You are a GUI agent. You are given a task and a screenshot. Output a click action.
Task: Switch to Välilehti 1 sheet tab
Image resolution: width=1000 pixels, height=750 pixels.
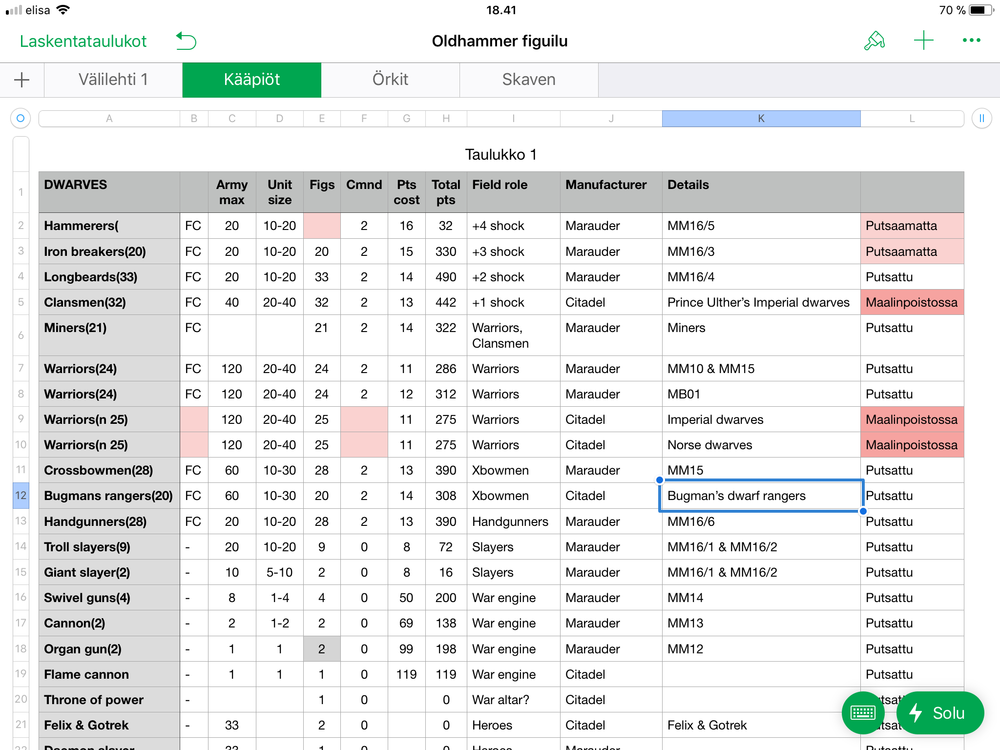click(x=113, y=80)
